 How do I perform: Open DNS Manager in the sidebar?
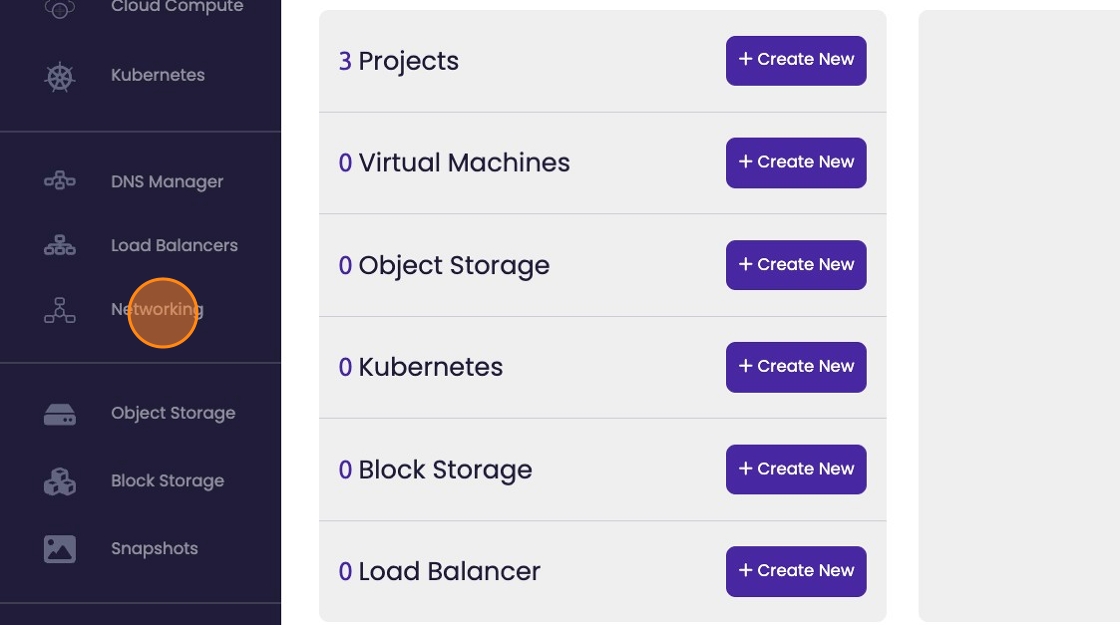[167, 182]
